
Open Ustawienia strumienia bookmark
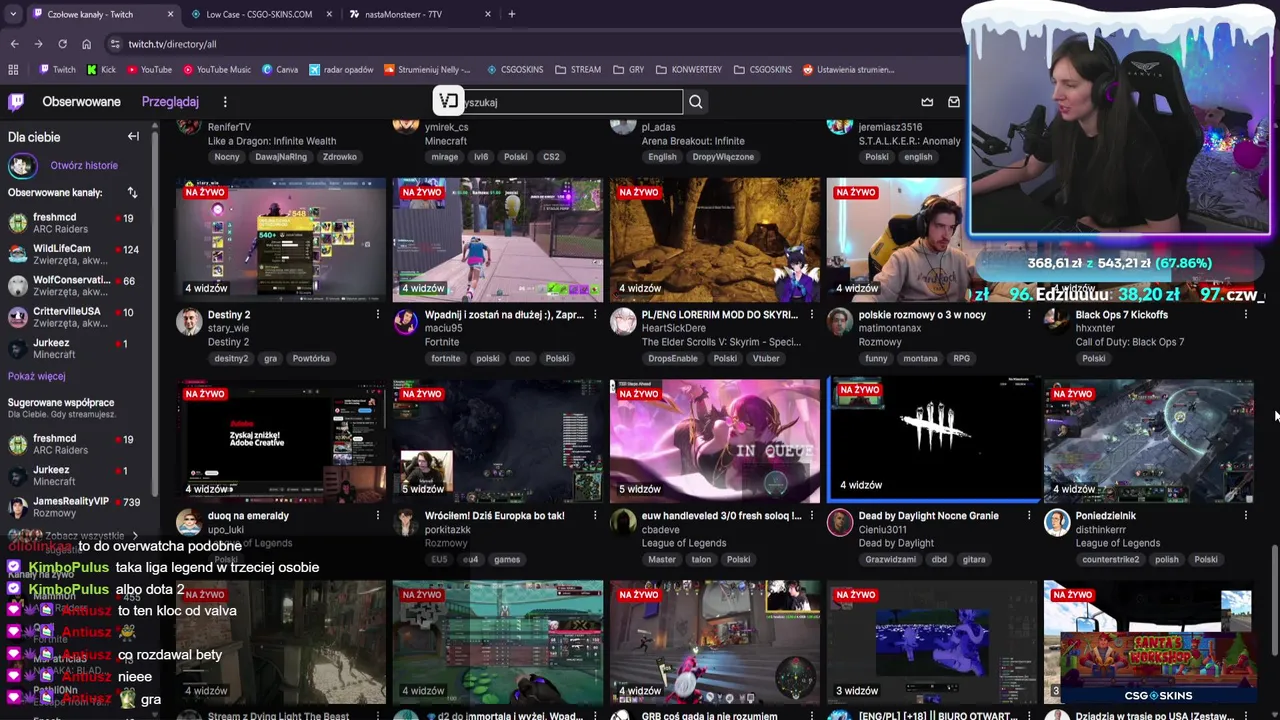(x=848, y=70)
